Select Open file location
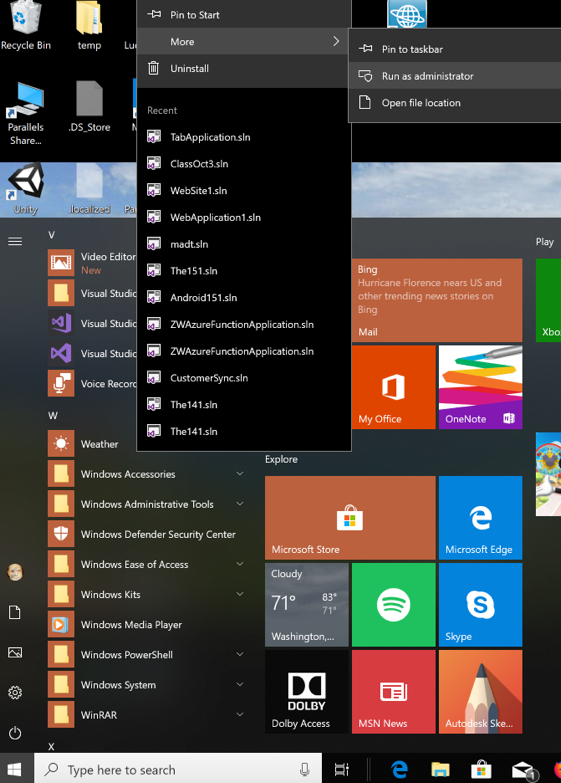The width and height of the screenshot is (561, 783). [455, 103]
